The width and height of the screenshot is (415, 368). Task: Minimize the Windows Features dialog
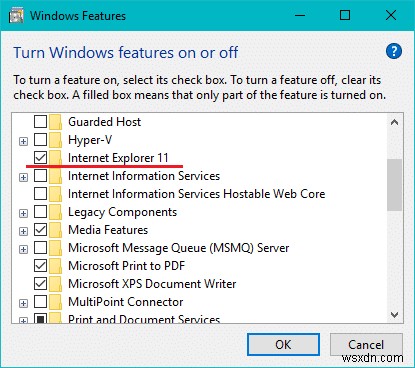(300, 15)
